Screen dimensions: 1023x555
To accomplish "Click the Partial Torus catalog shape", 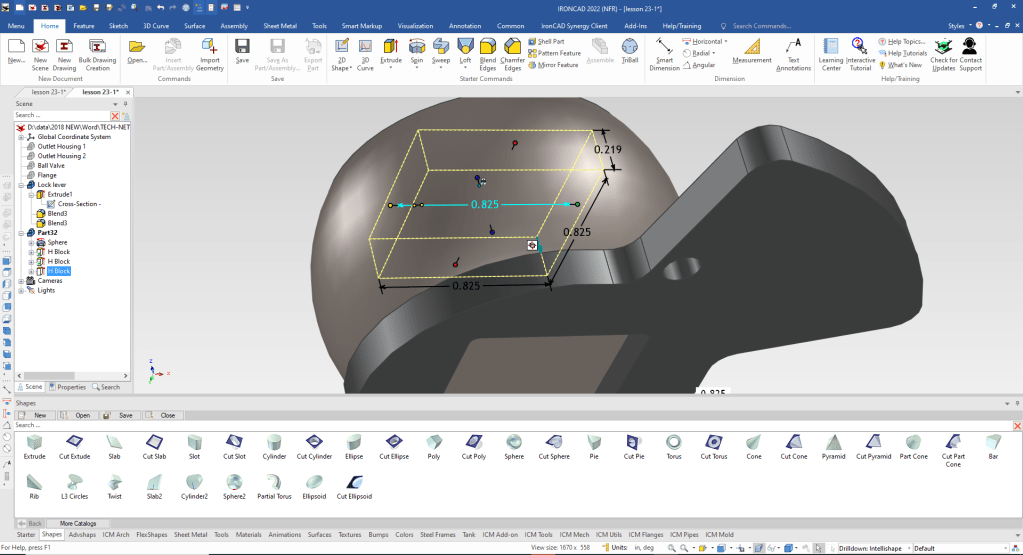I will pos(275,487).
